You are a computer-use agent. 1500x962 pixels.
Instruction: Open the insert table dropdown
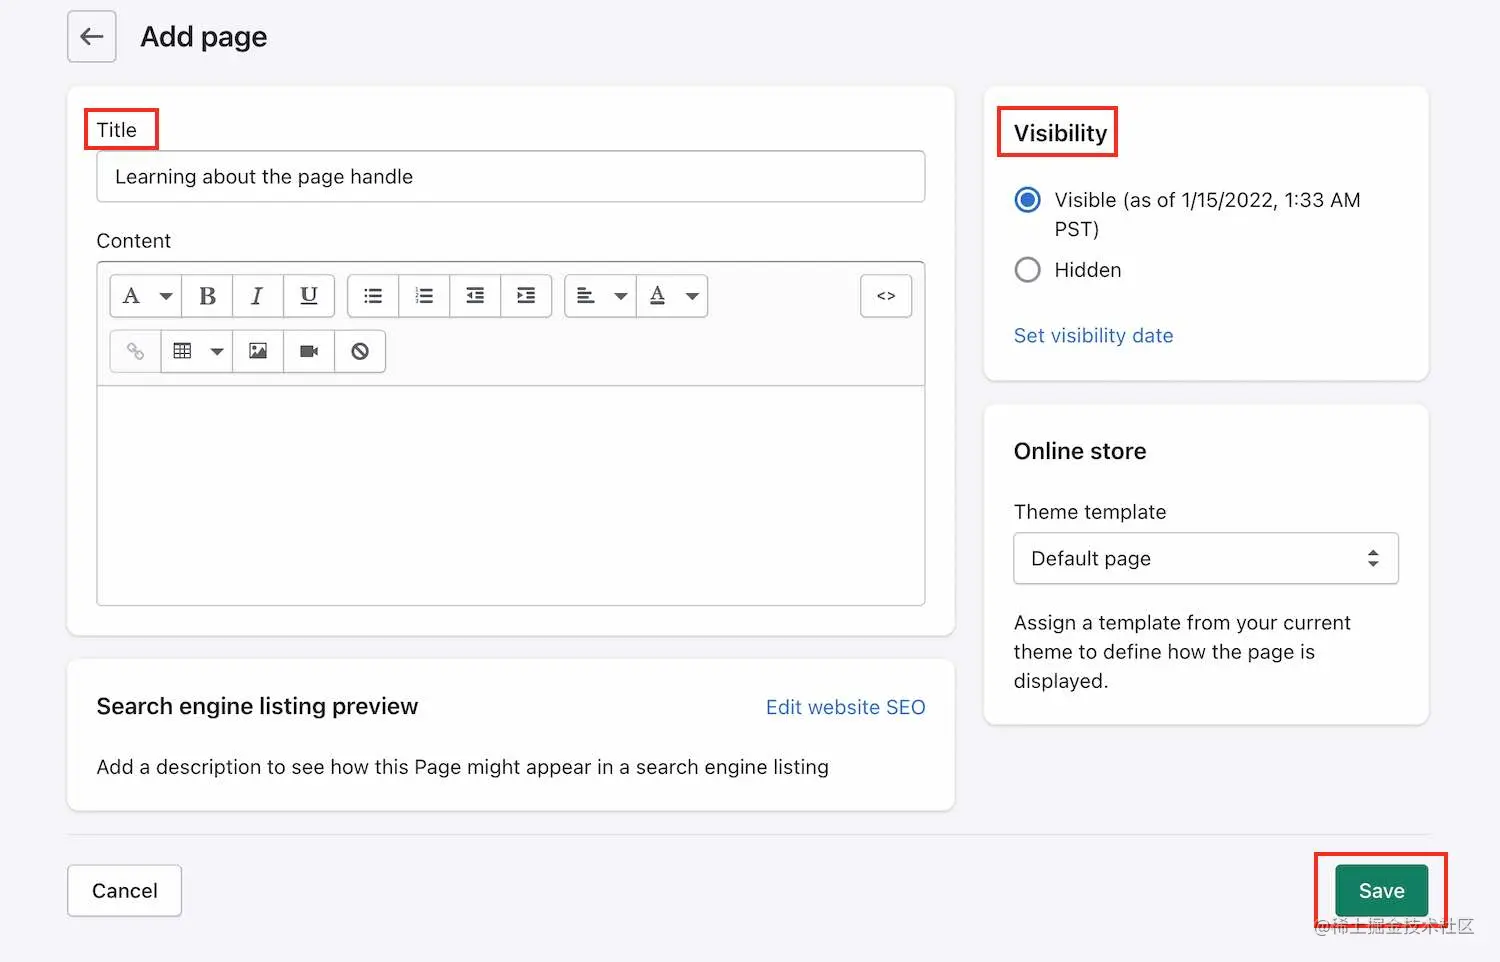point(197,351)
